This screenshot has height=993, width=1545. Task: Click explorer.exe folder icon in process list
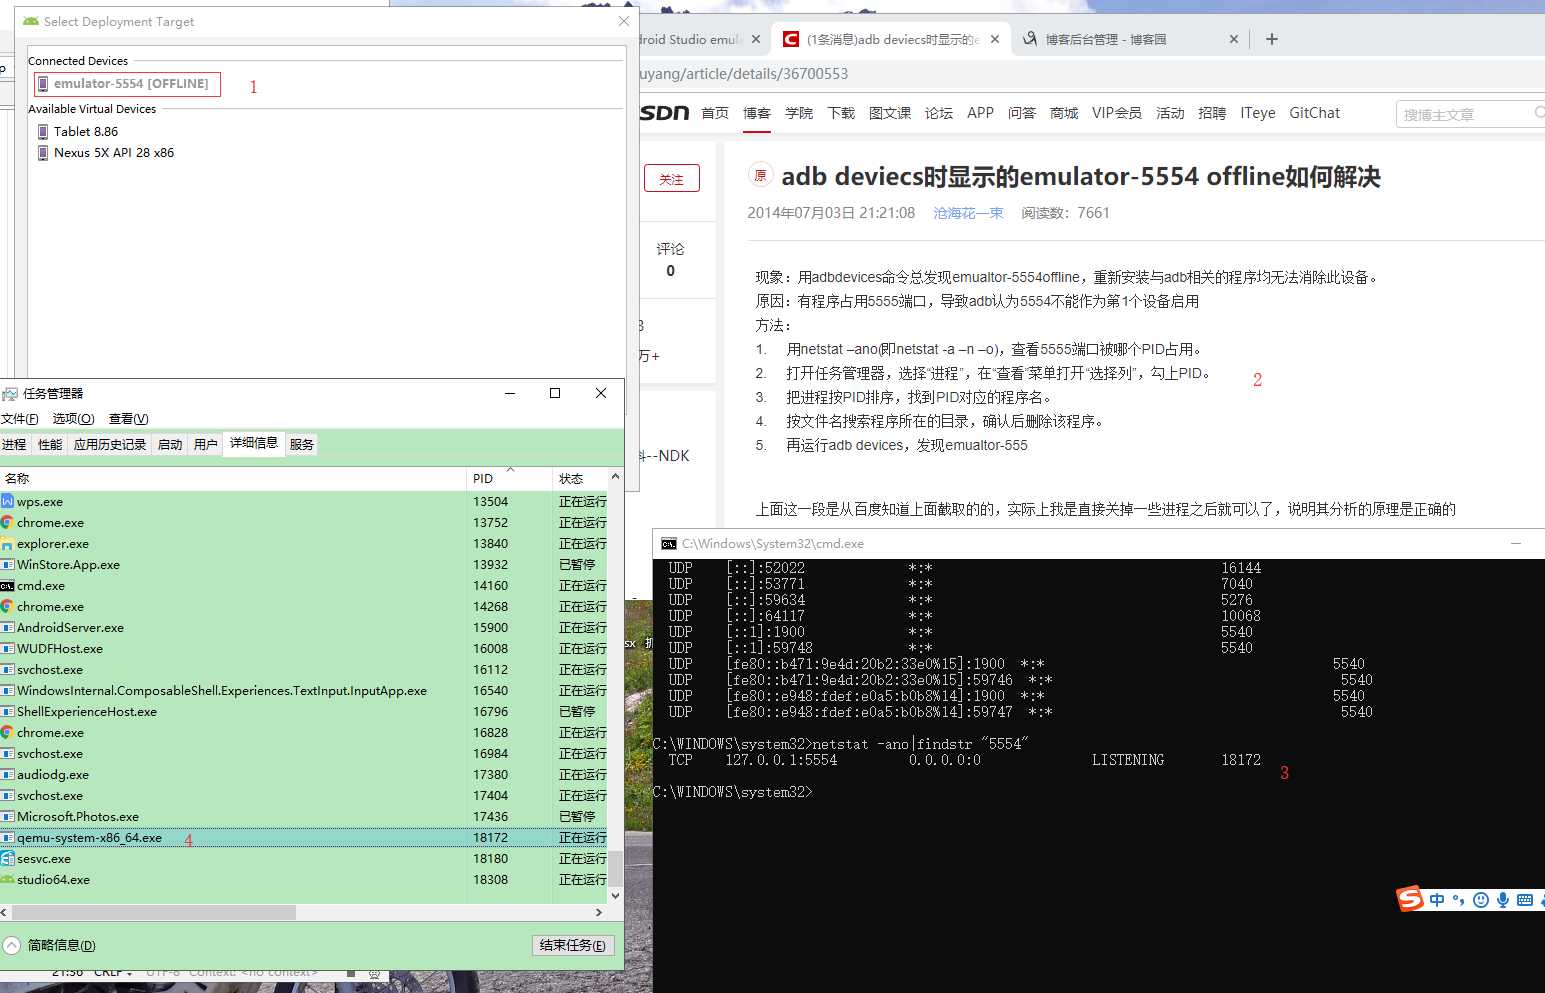pos(7,544)
